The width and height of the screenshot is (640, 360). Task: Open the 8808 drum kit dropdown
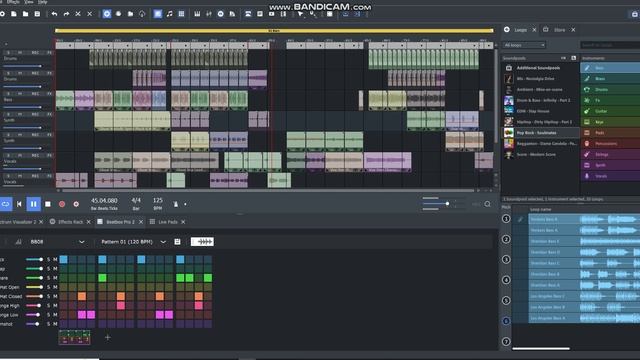82,242
